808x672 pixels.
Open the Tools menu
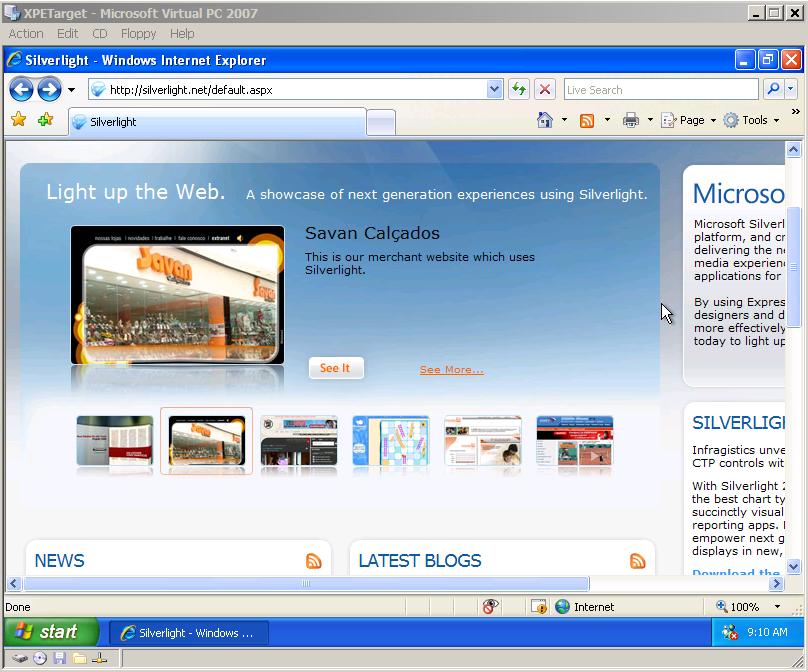click(751, 120)
